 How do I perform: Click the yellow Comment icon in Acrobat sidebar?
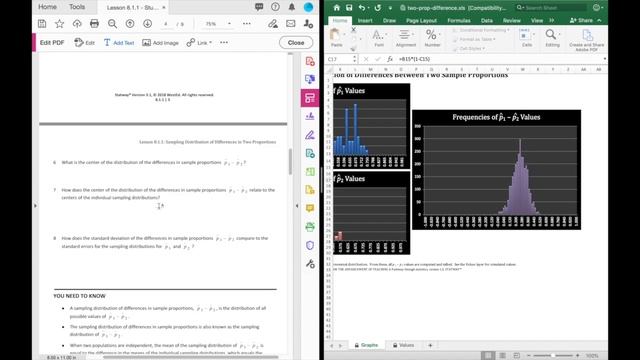point(310,208)
